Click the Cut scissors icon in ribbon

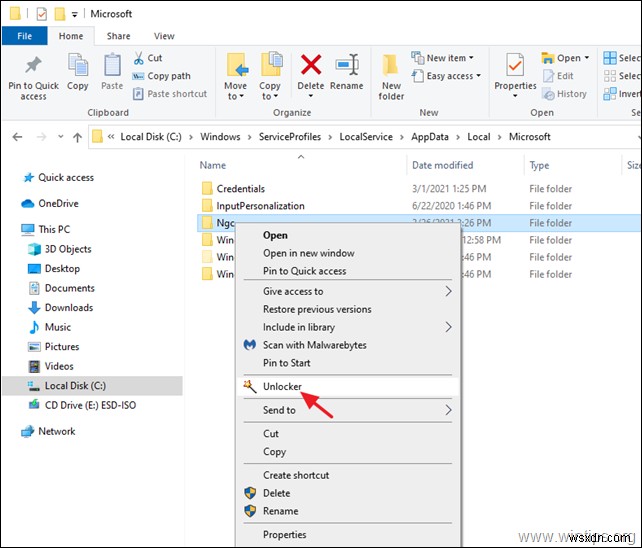tap(139, 58)
